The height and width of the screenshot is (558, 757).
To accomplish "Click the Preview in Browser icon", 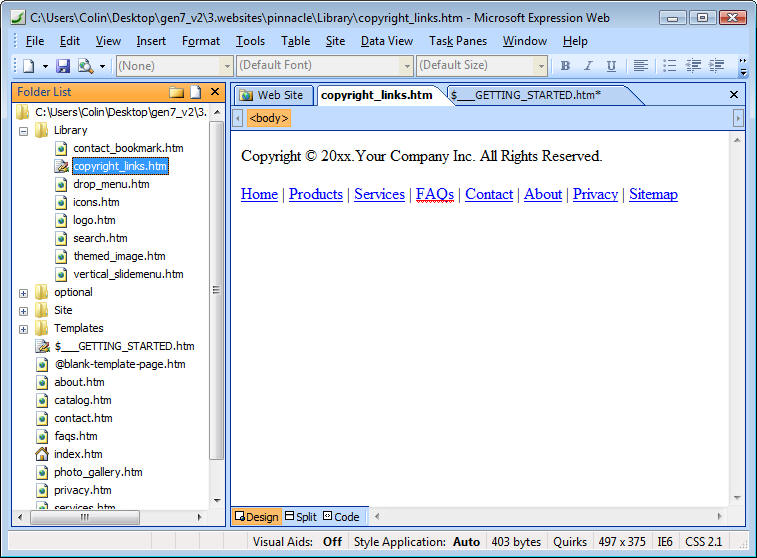I will click(x=85, y=66).
